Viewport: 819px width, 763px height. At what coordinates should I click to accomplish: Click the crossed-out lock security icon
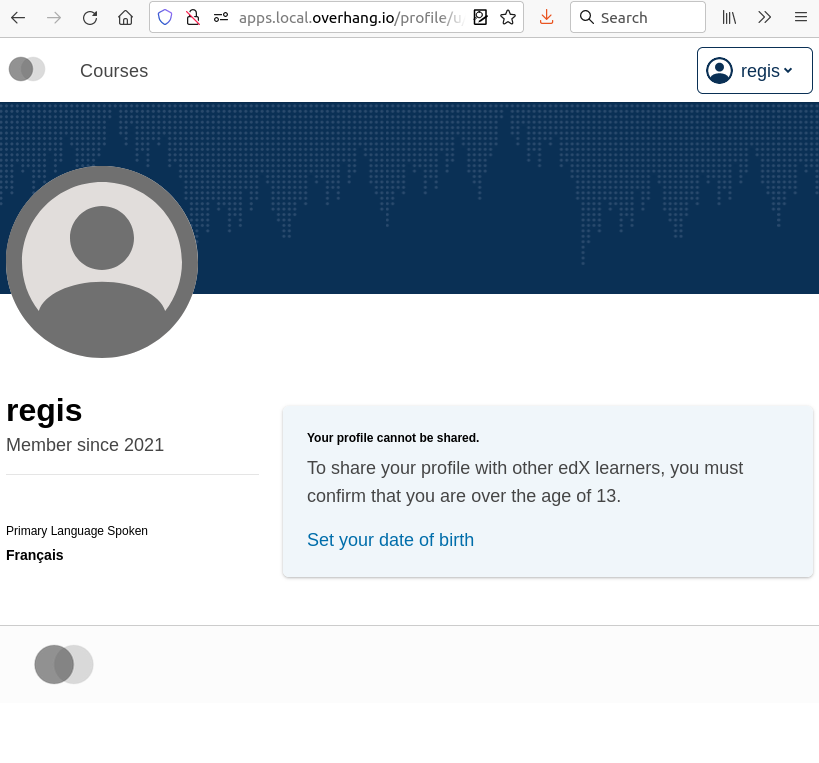[x=193, y=17]
